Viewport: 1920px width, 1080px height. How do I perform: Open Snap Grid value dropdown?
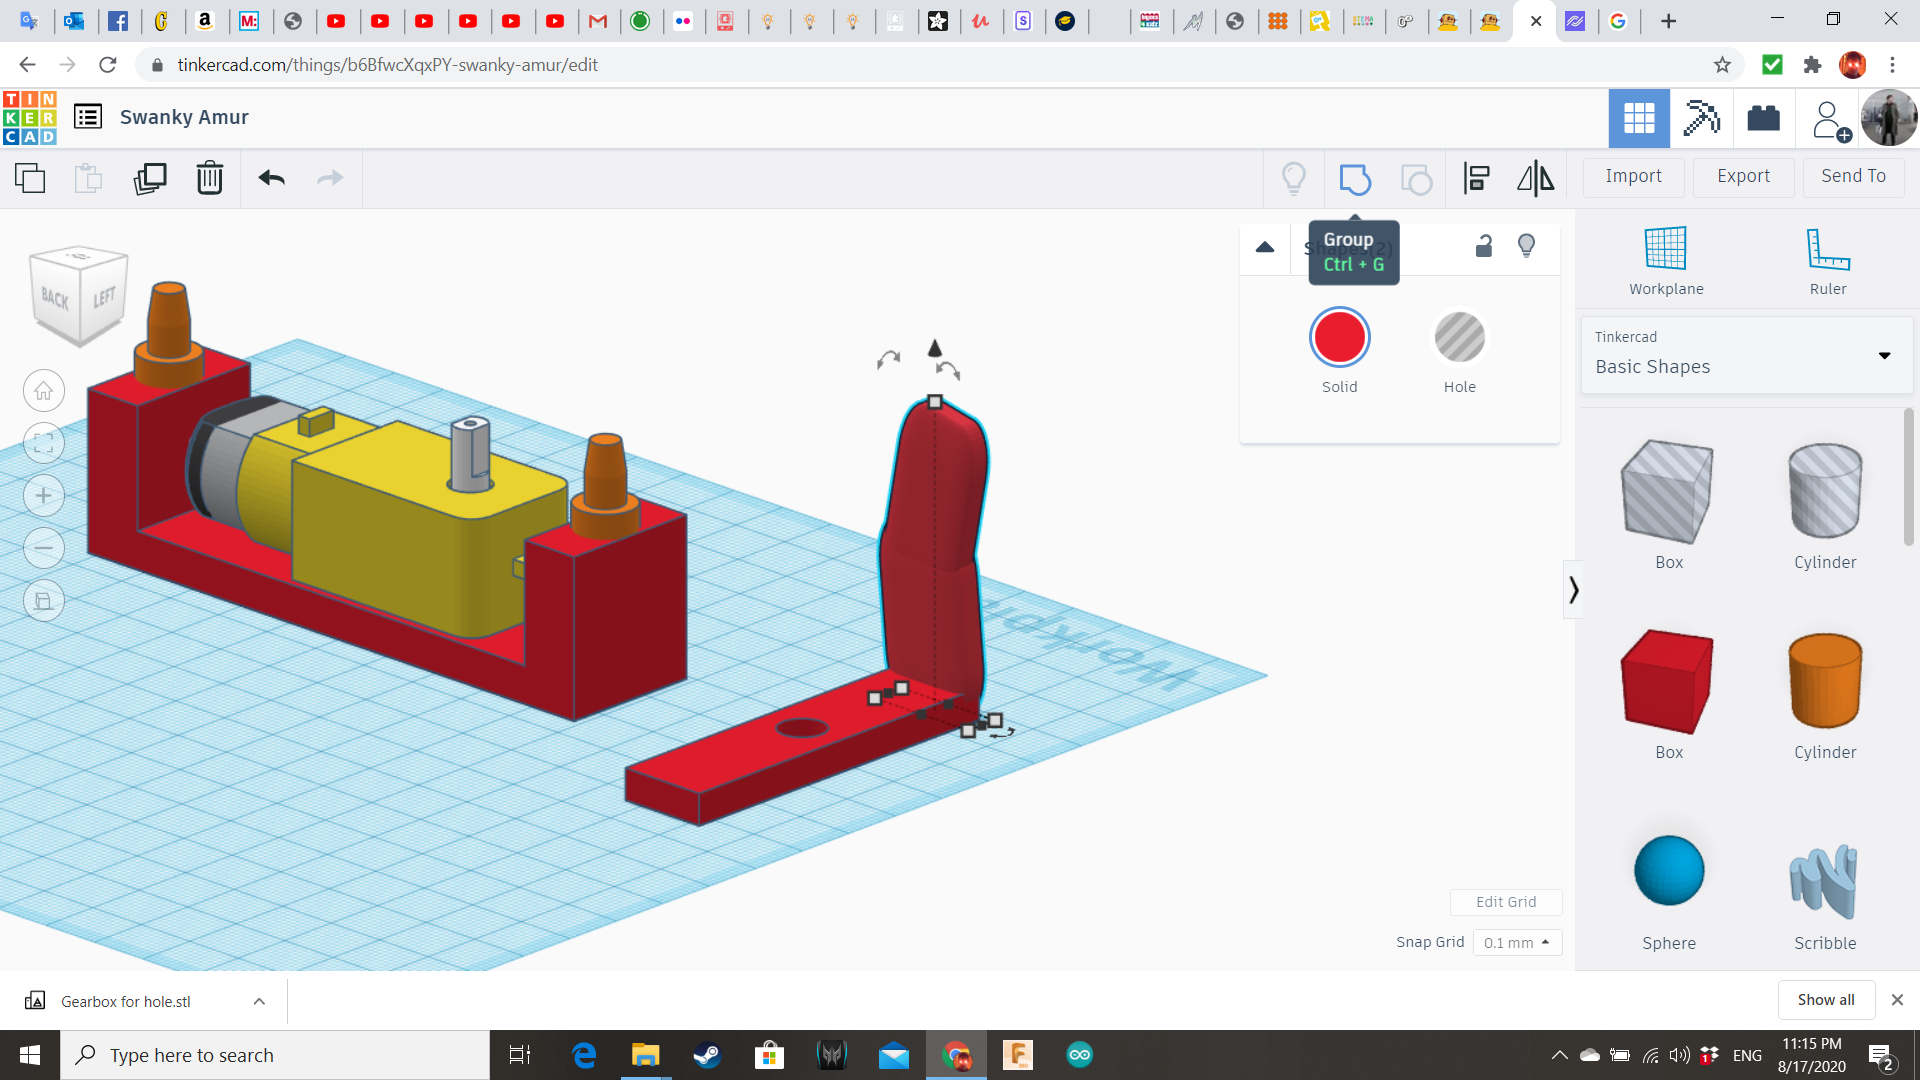[x=1517, y=942]
